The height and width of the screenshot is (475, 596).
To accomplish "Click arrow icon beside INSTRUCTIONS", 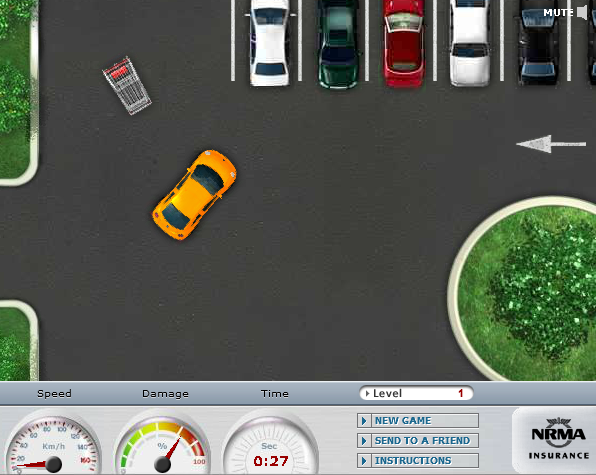I will (x=364, y=461).
